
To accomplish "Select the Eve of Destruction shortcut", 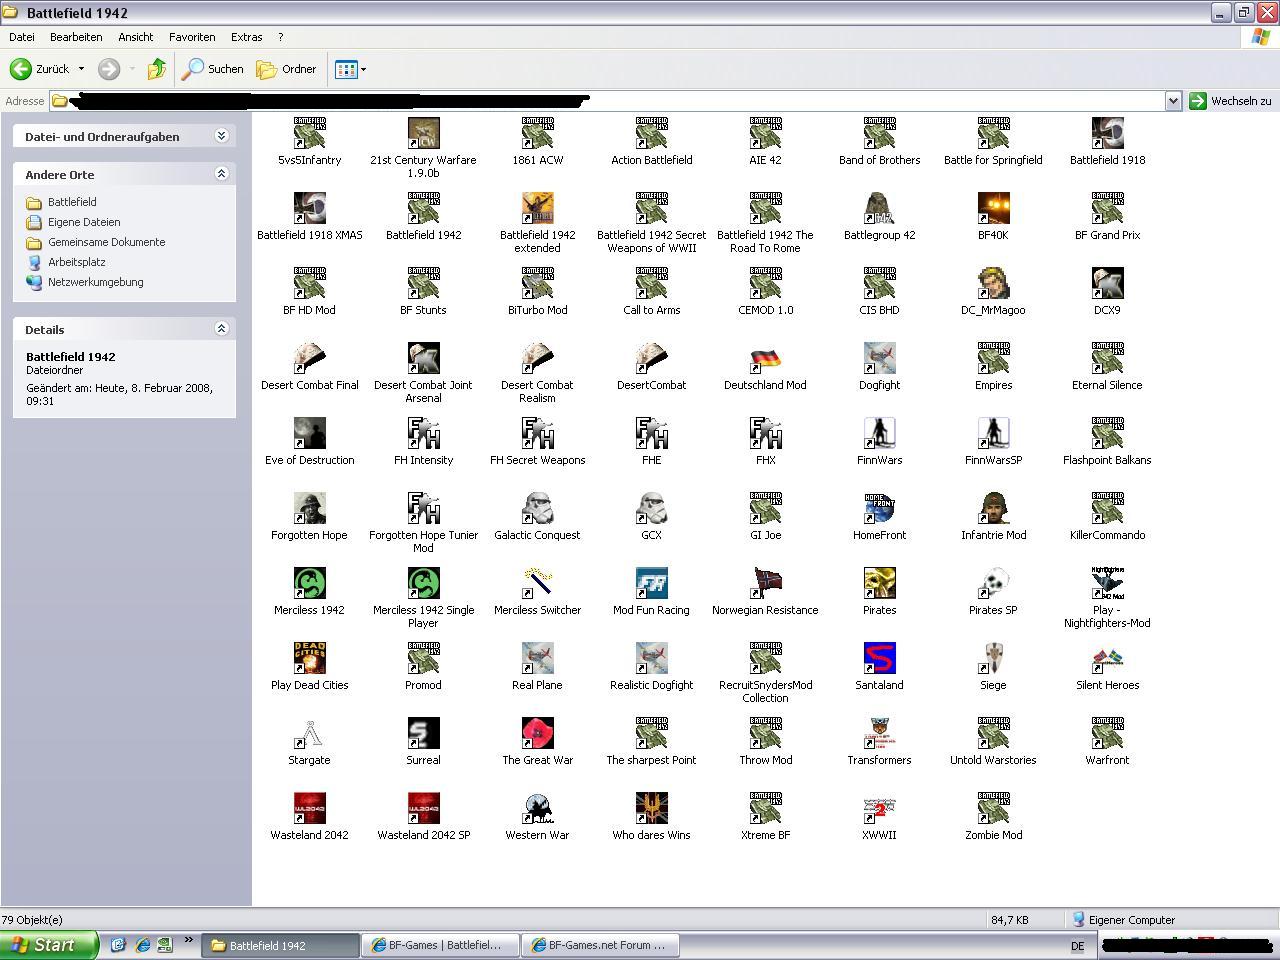I will coord(309,441).
